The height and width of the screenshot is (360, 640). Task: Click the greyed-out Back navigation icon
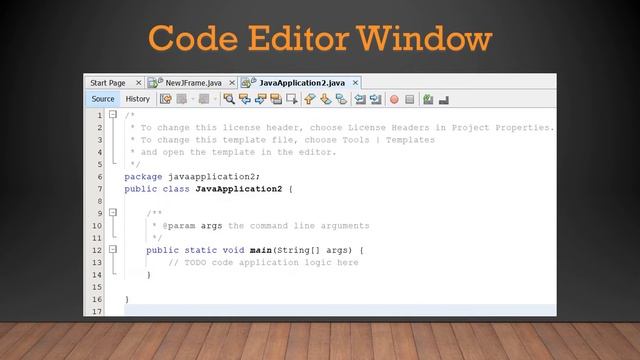pos(182,99)
